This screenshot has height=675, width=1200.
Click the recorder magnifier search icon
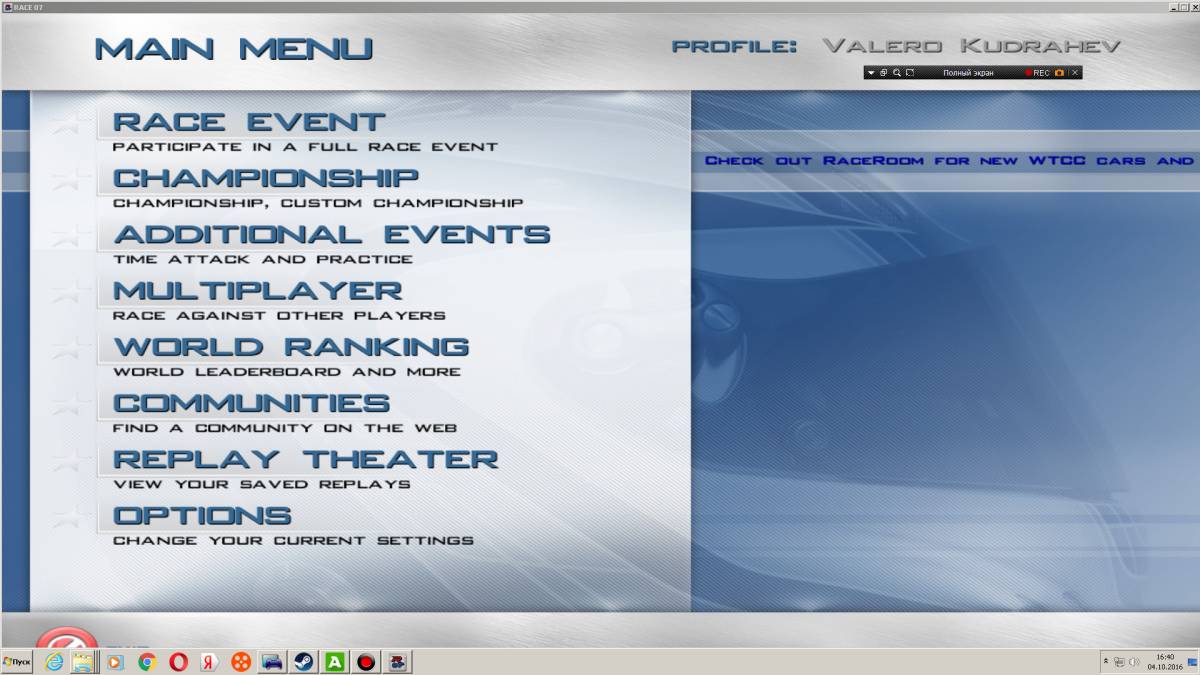coord(897,73)
